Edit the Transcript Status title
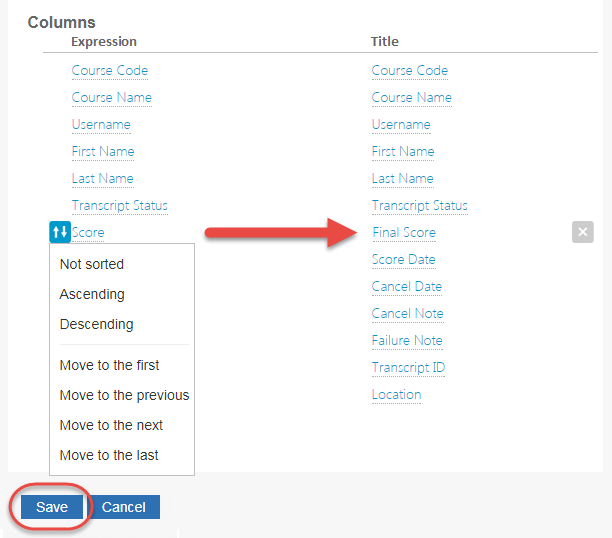 coord(420,206)
